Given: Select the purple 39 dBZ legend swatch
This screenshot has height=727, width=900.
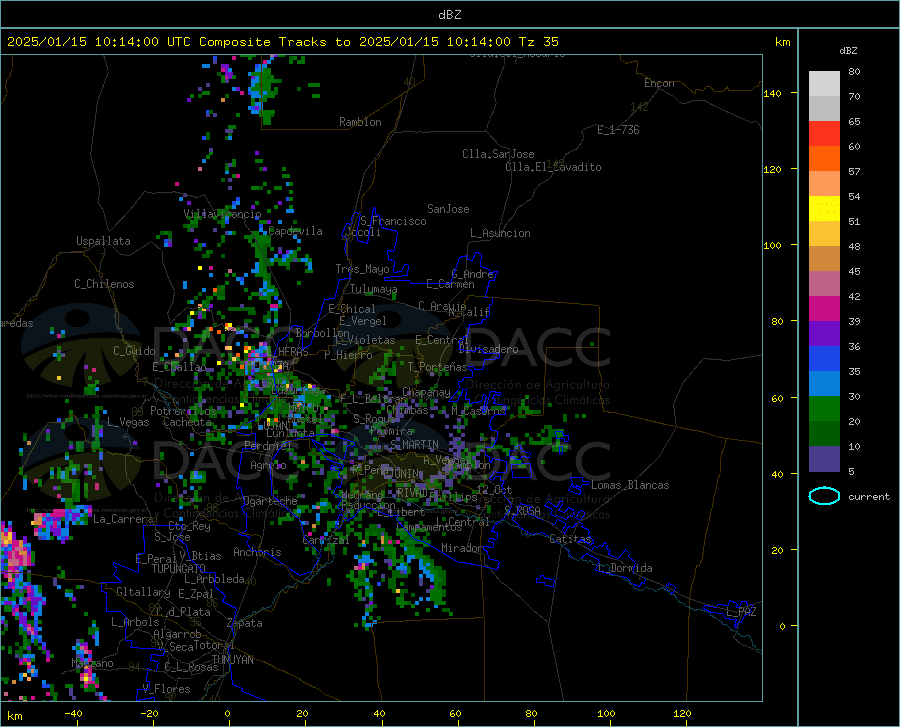Looking at the screenshot, I should [x=824, y=334].
